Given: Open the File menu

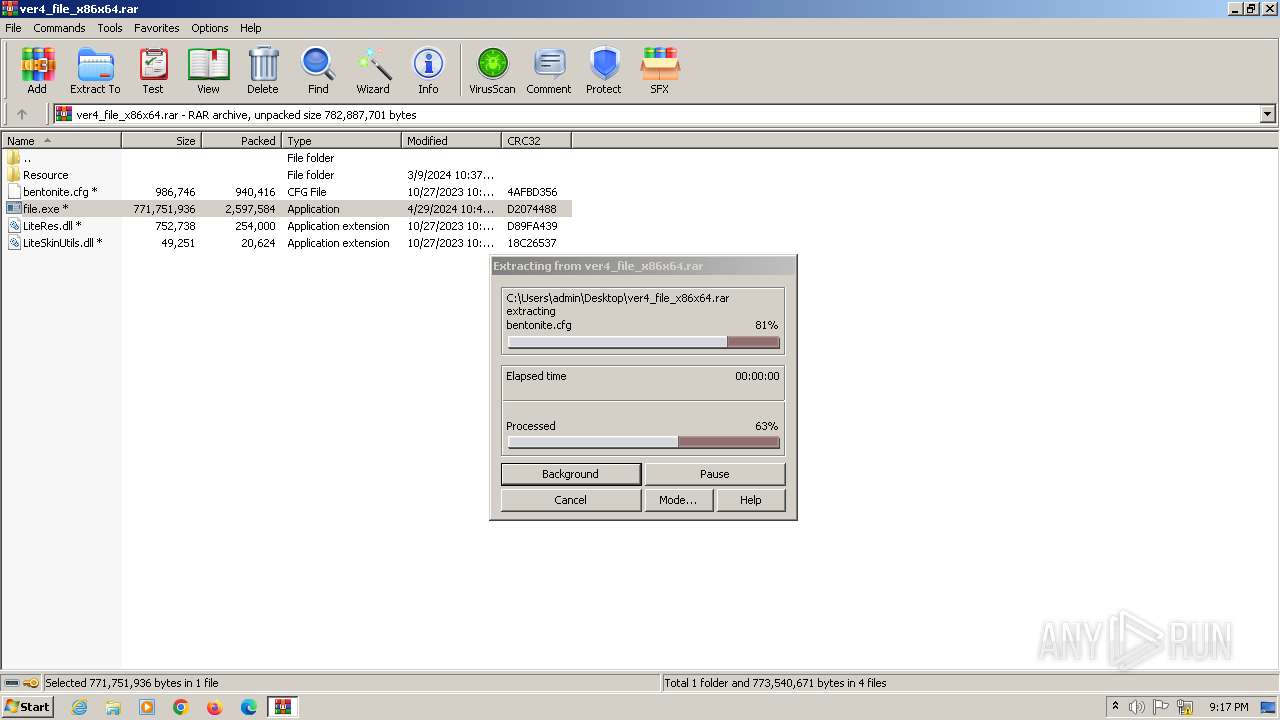Looking at the screenshot, I should (x=13, y=28).
